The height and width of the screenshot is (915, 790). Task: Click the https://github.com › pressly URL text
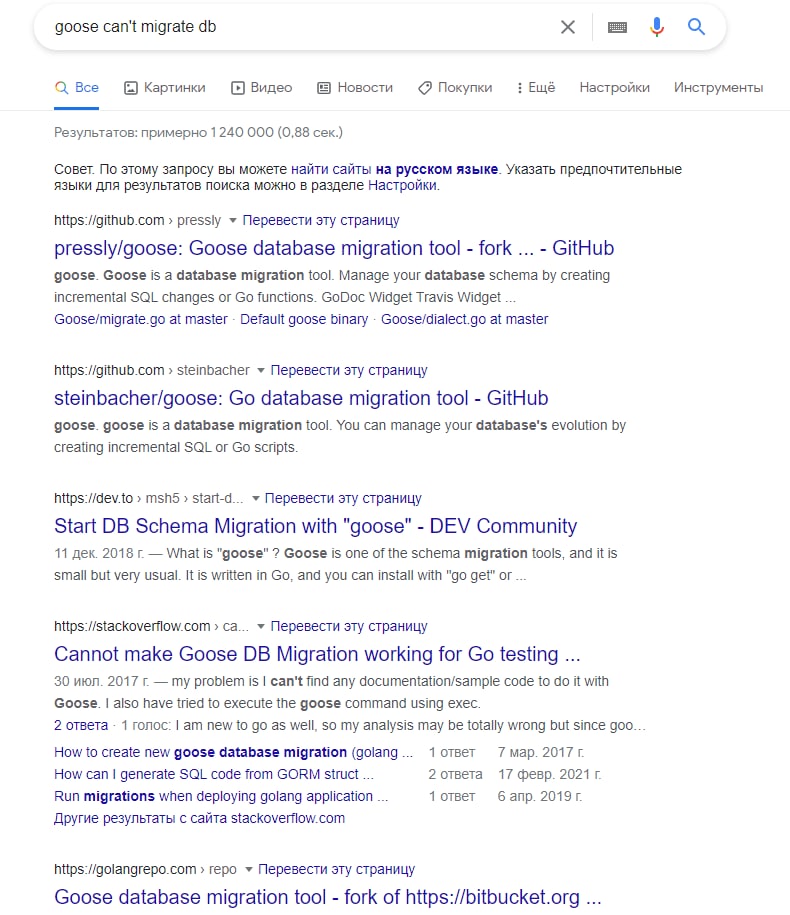click(x=138, y=221)
